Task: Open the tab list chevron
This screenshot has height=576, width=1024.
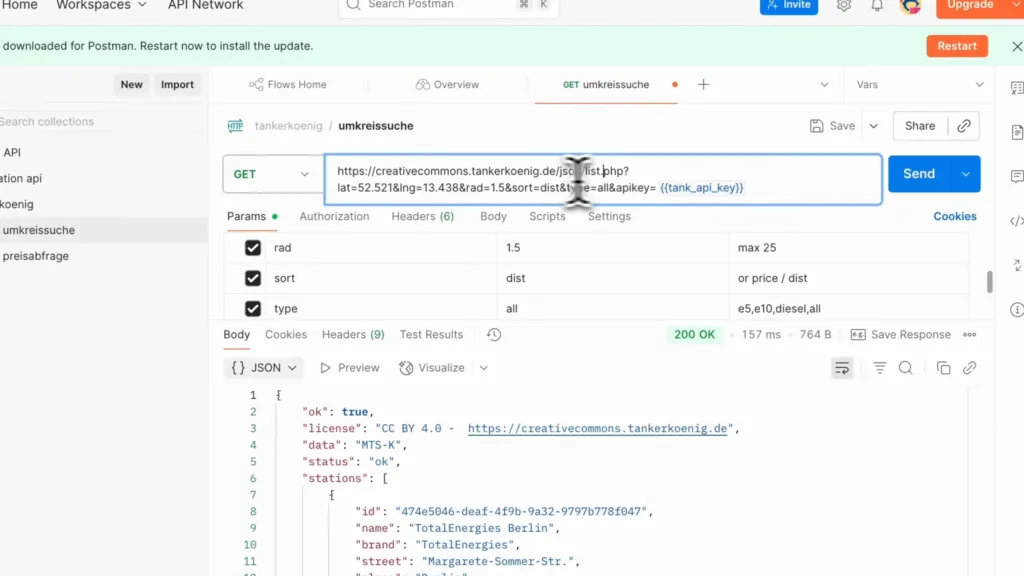Action: [824, 85]
